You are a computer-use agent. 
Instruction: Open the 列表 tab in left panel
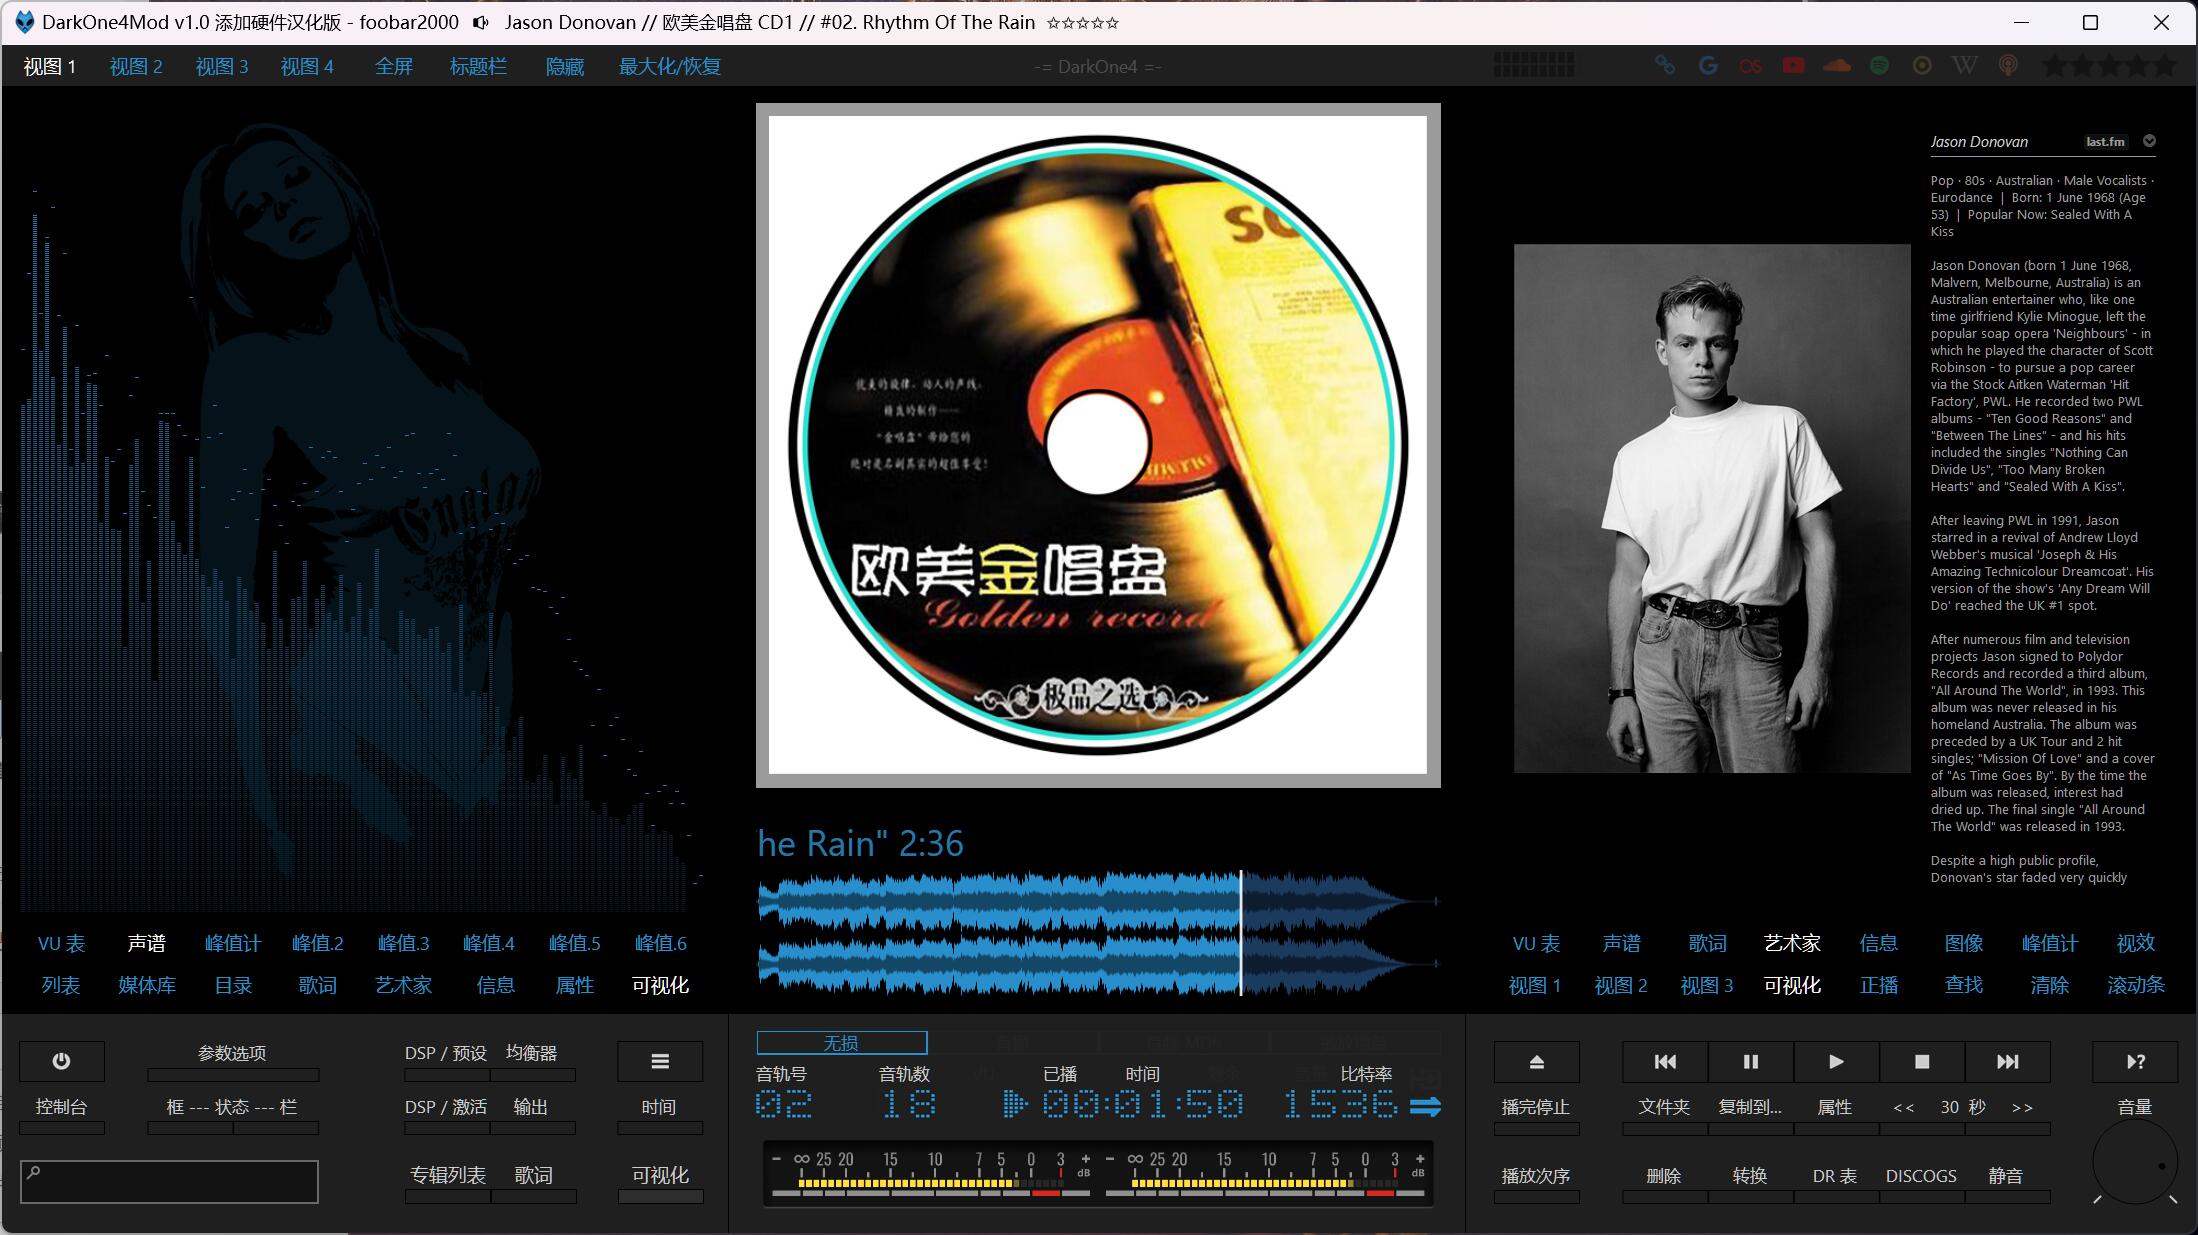[61, 985]
